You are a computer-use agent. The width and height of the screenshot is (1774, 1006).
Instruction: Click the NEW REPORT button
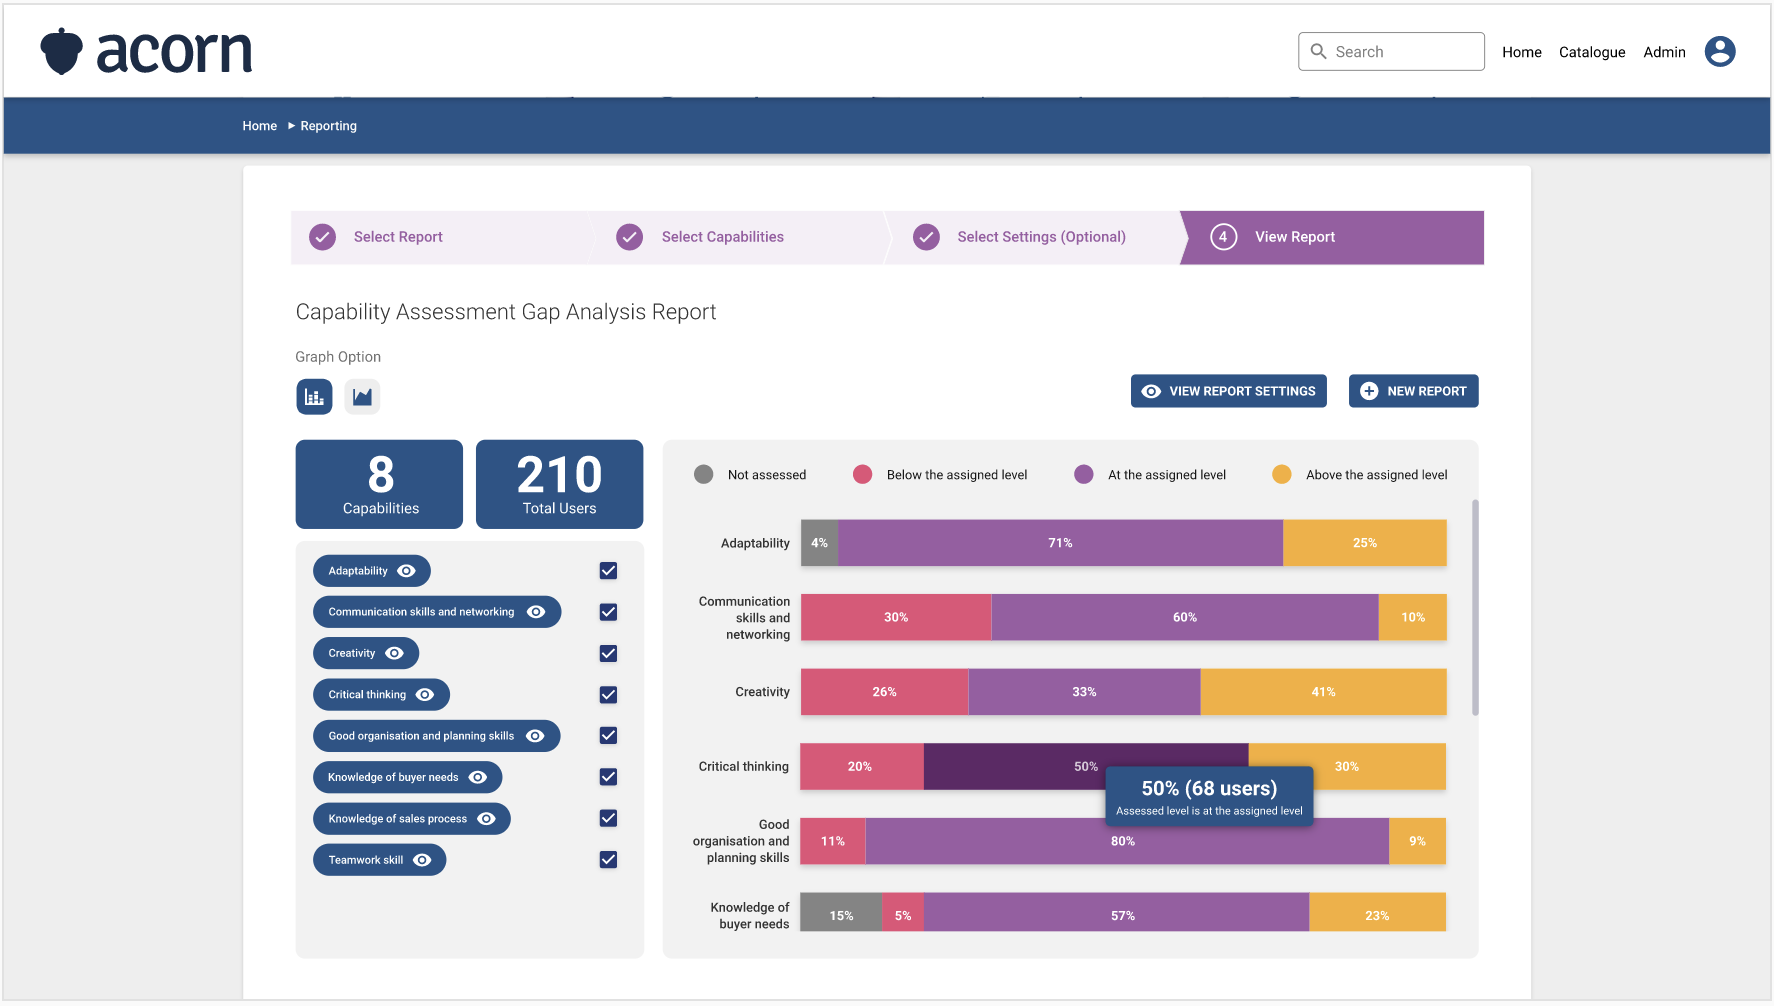[1413, 391]
